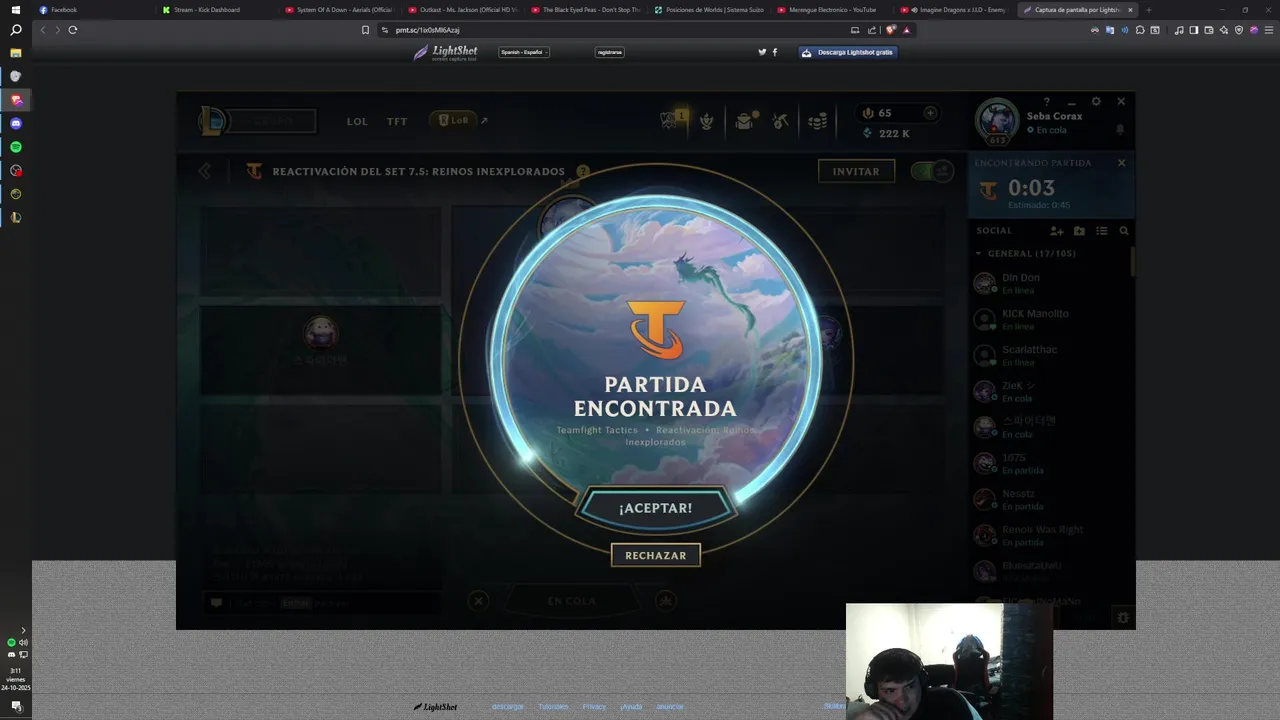
Task: Click the Descarga Lightshot gratis button
Action: [848, 52]
